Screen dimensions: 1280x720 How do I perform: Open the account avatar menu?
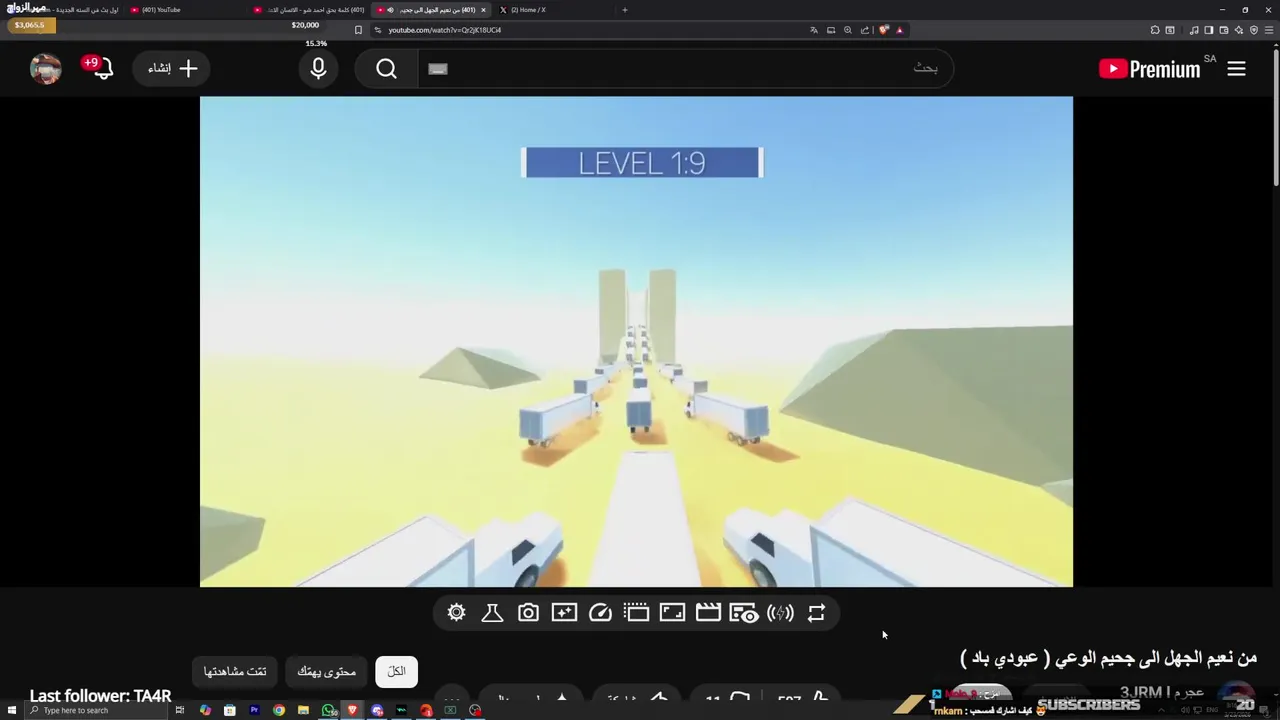(46, 68)
